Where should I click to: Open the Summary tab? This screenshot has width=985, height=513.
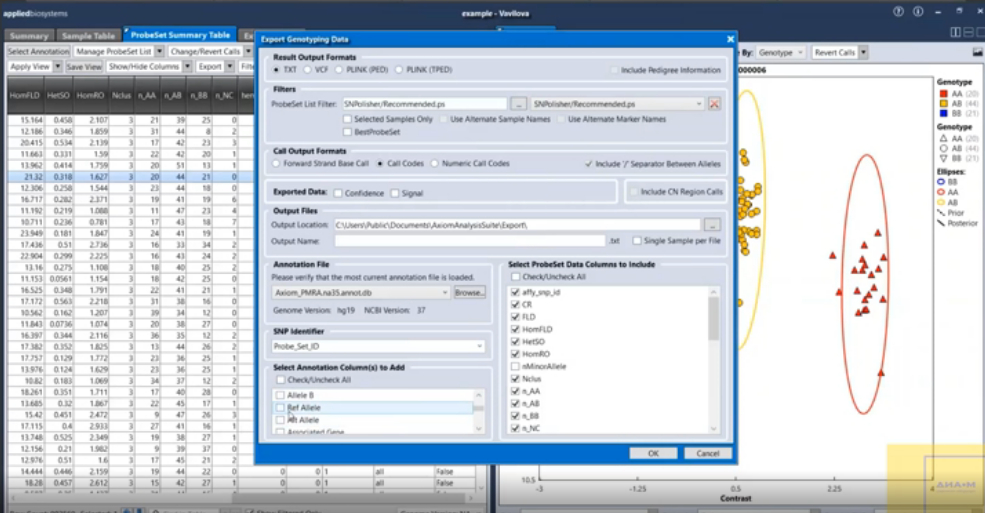[27, 35]
